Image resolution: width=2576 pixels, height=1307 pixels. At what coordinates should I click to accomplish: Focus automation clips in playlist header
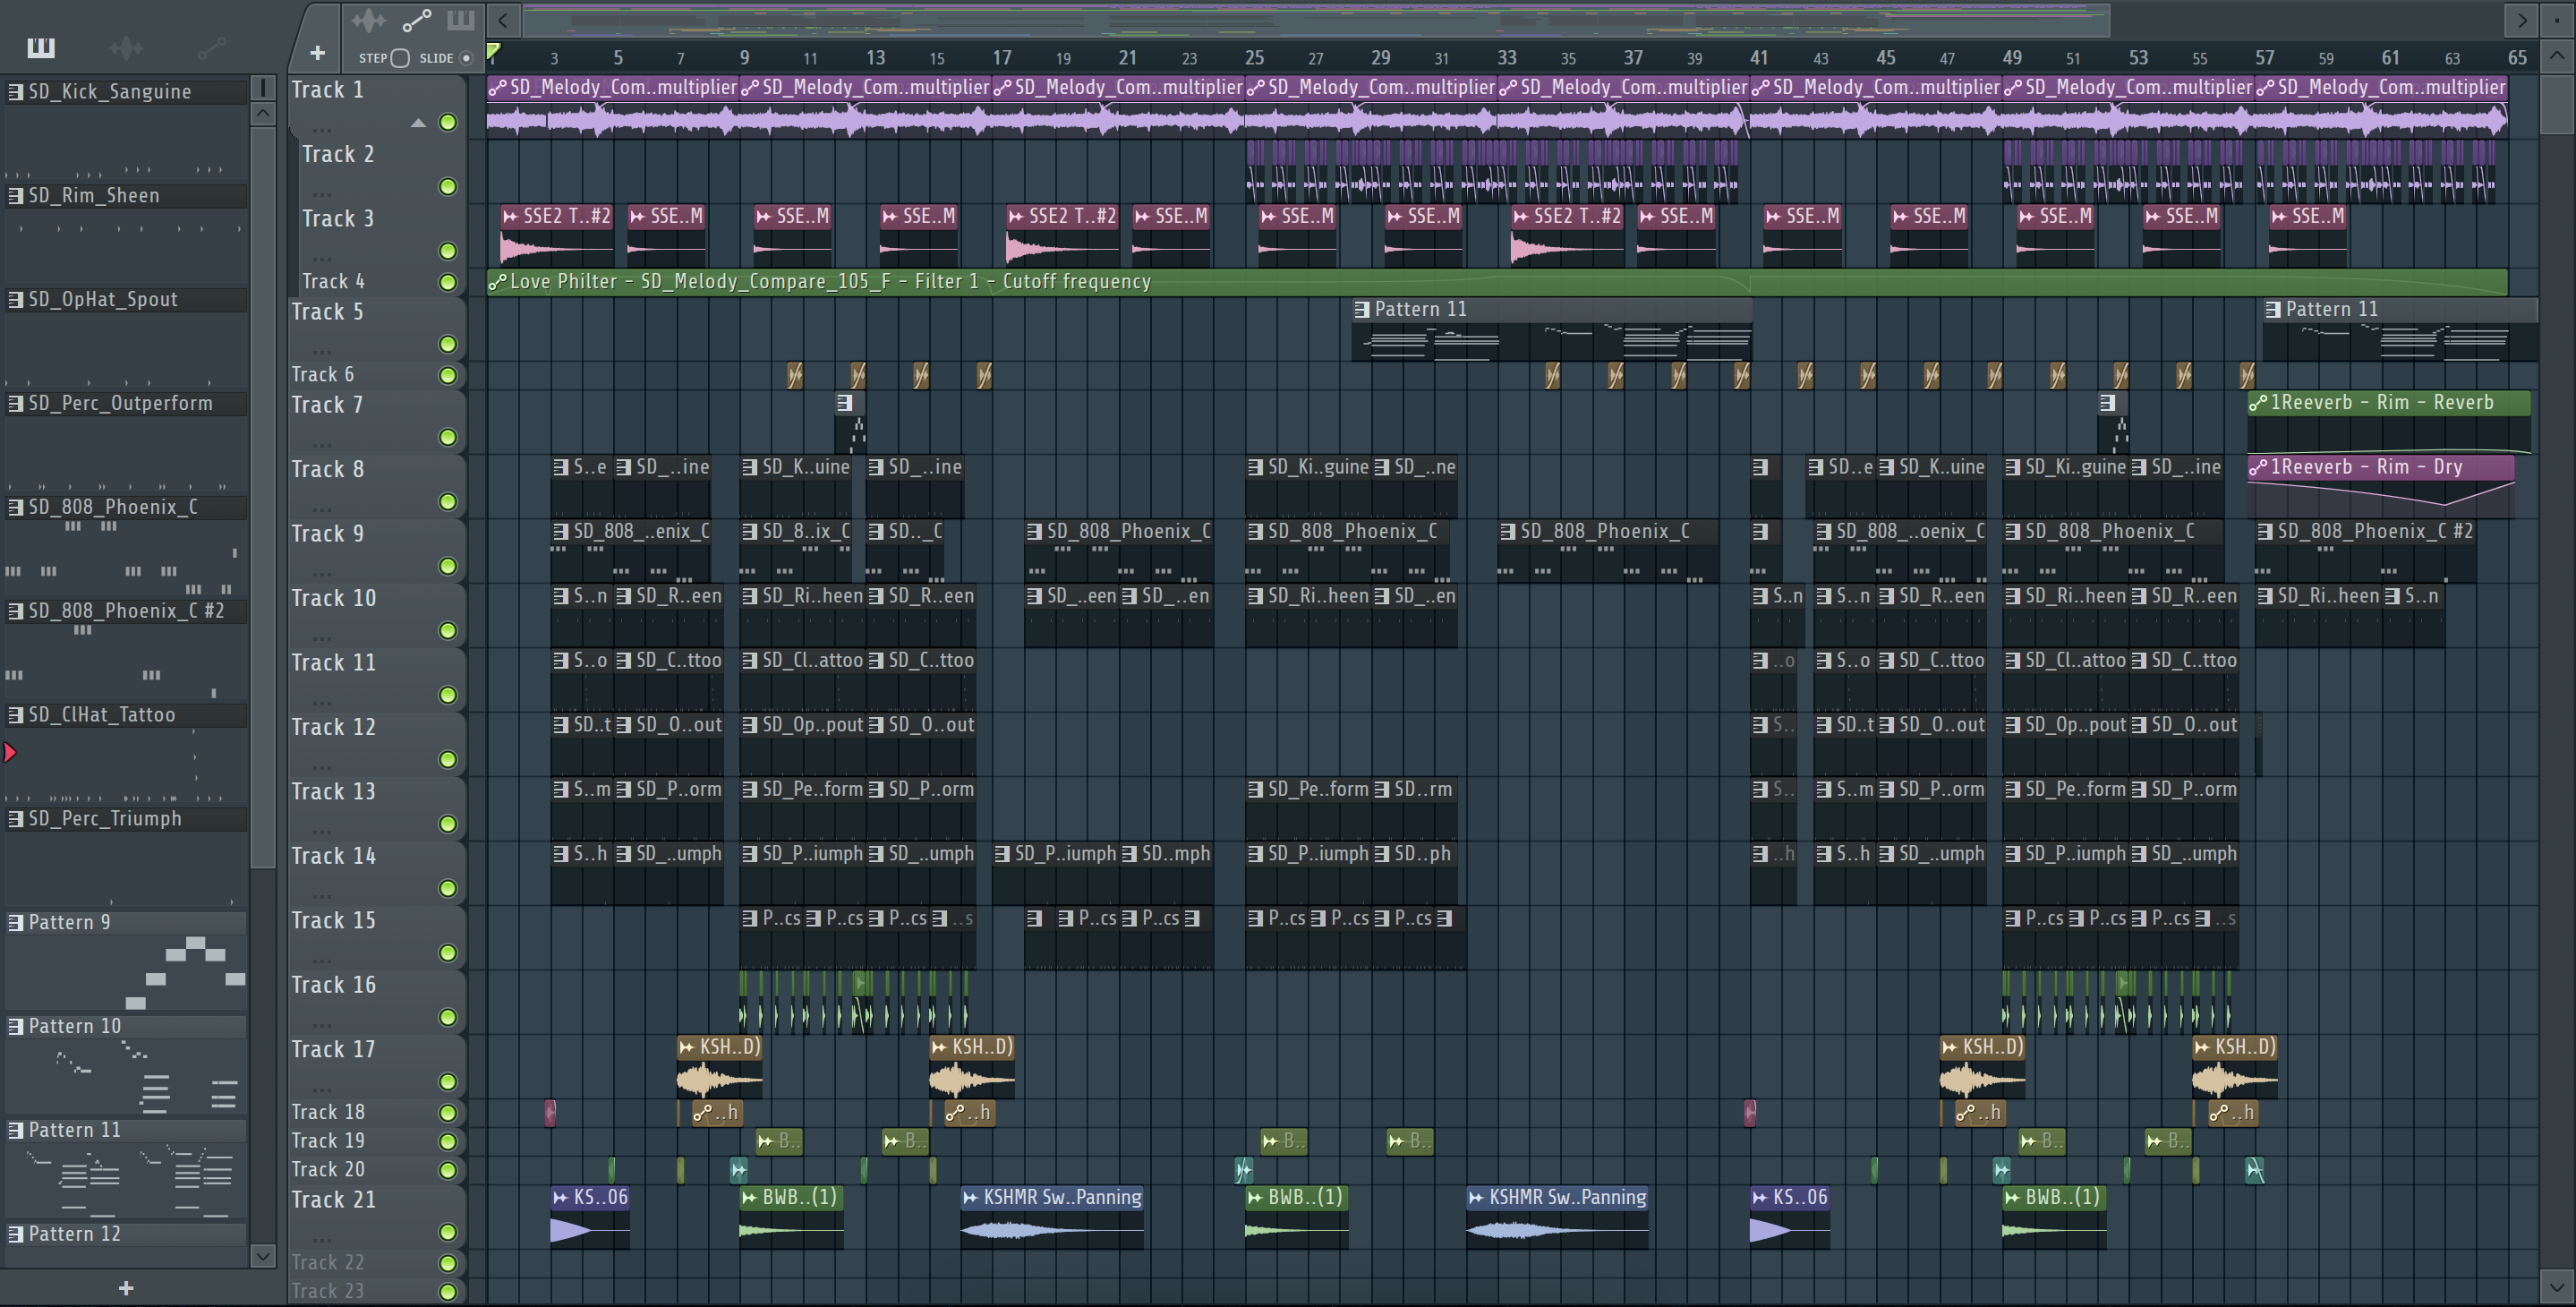[417, 20]
